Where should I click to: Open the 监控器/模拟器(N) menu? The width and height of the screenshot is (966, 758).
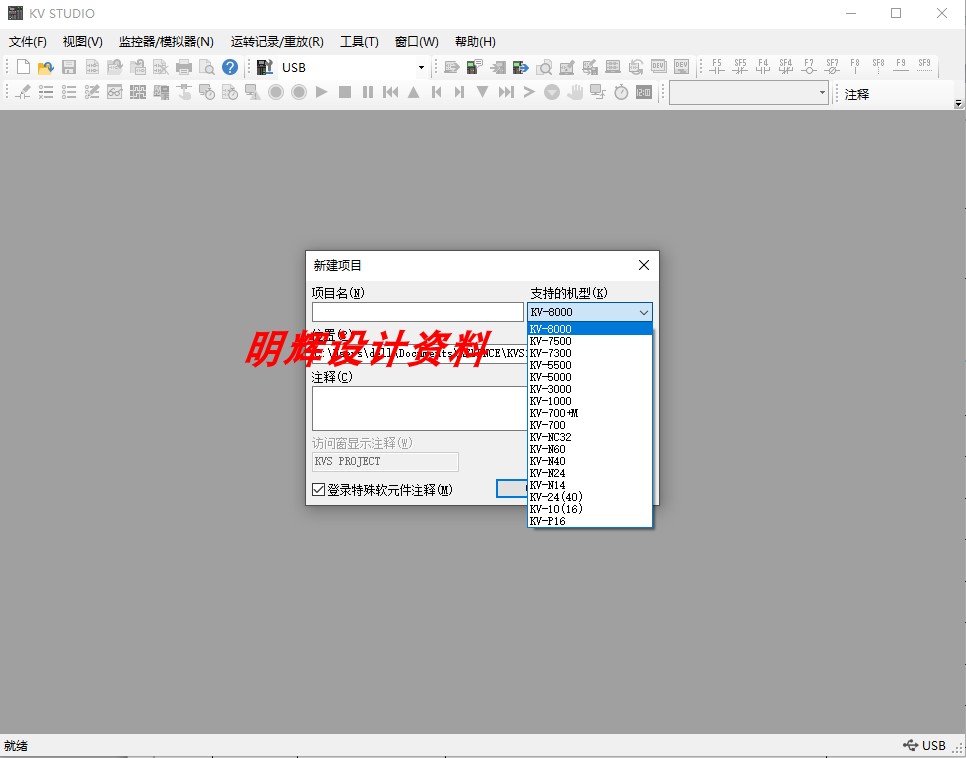[165, 41]
